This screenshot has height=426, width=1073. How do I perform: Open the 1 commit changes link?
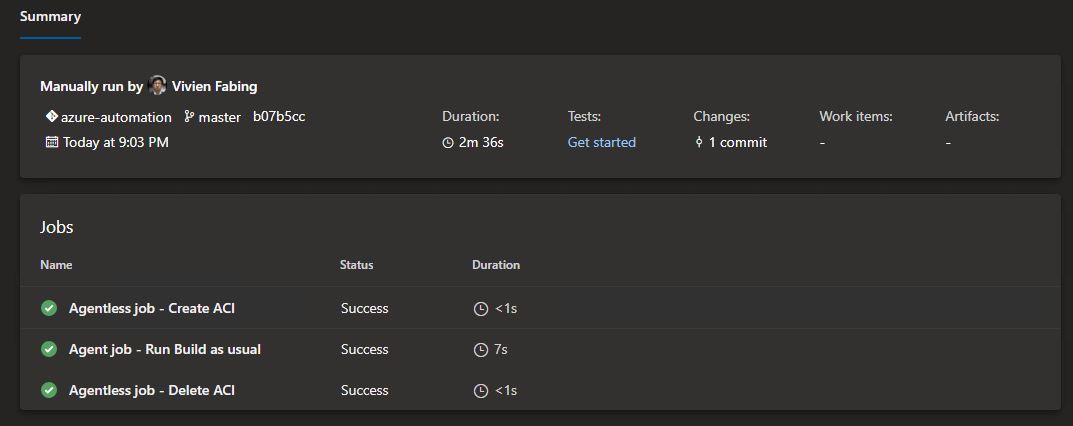click(x=738, y=142)
